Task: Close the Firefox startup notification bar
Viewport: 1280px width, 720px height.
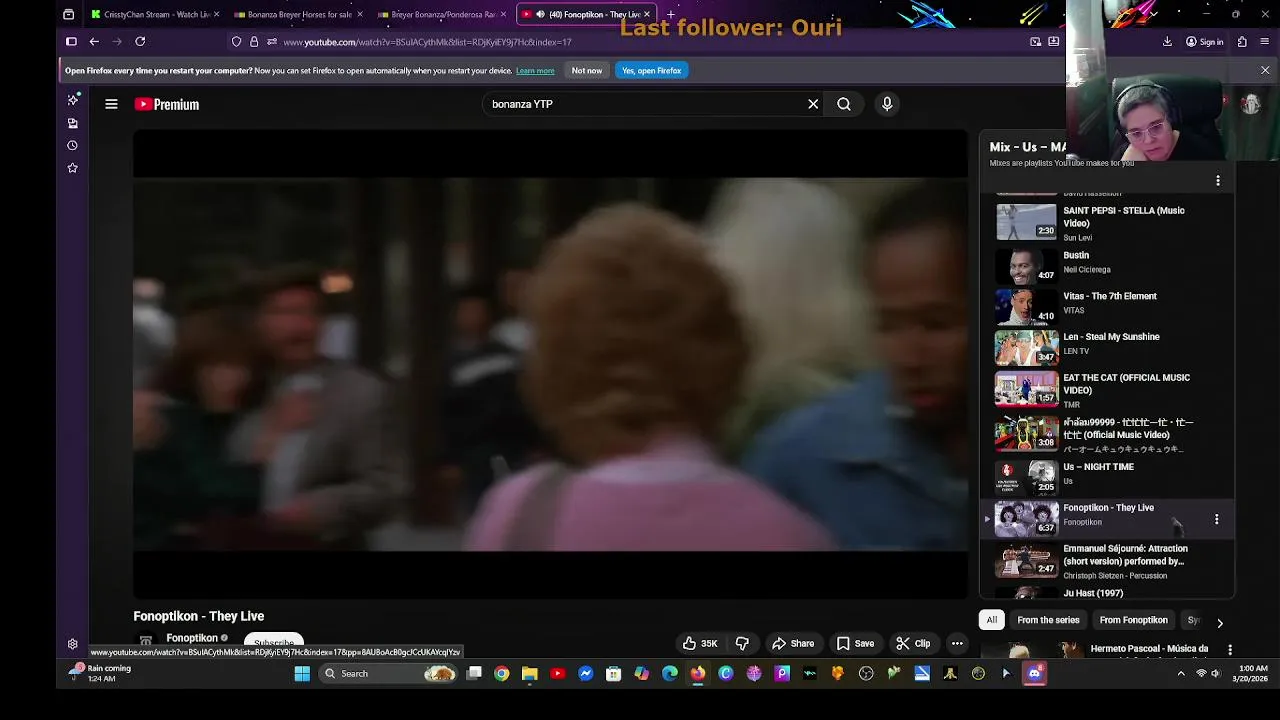Action: pos(1265,70)
